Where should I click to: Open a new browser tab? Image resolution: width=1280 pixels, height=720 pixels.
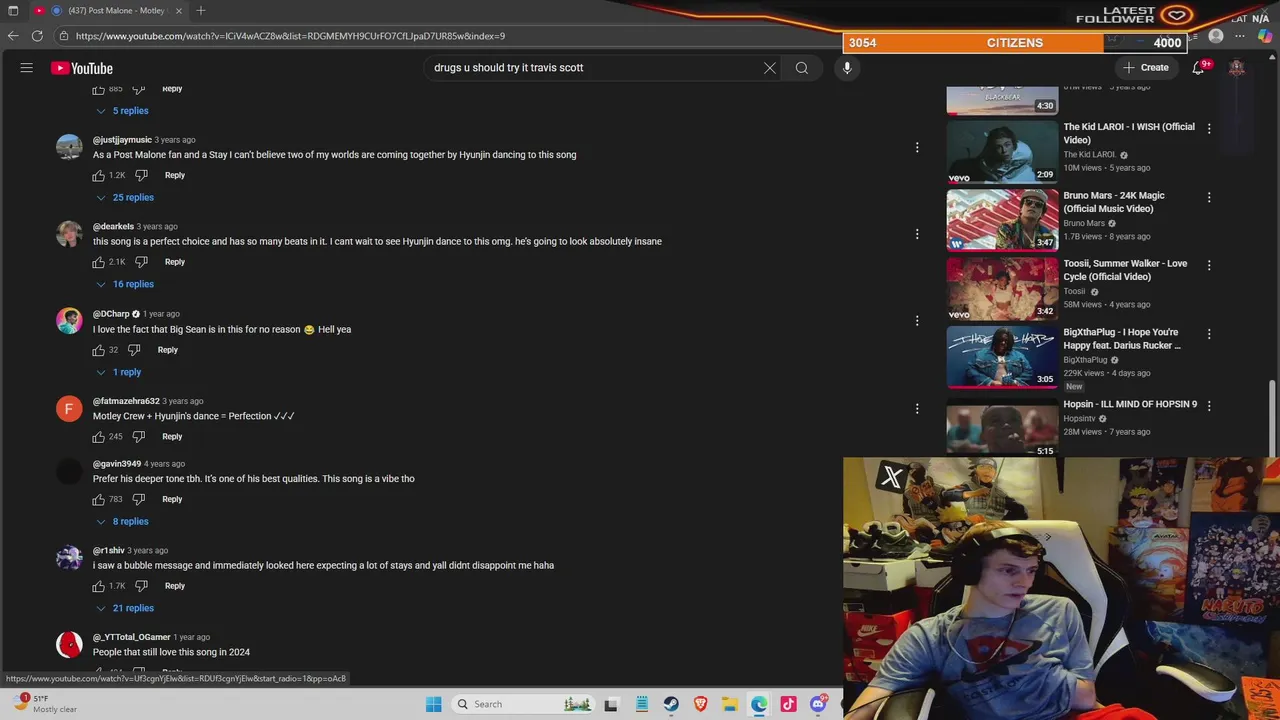[201, 10]
